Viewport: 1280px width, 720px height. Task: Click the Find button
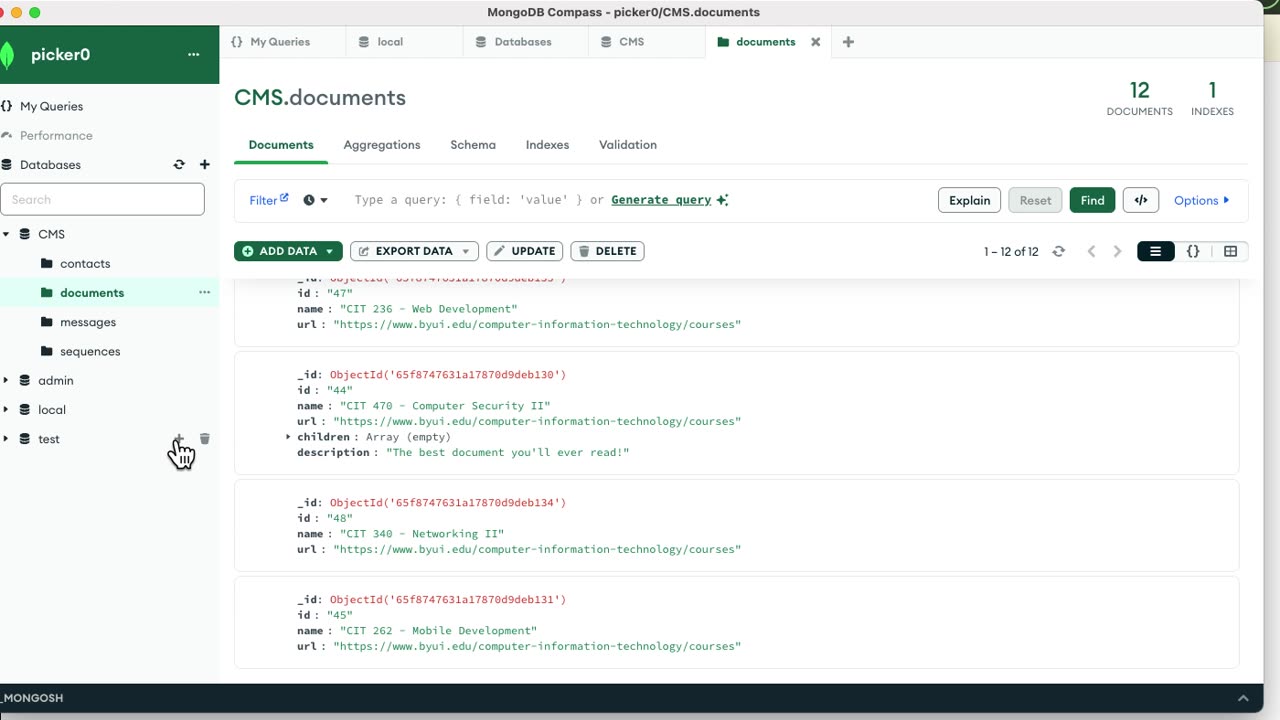tap(1092, 200)
